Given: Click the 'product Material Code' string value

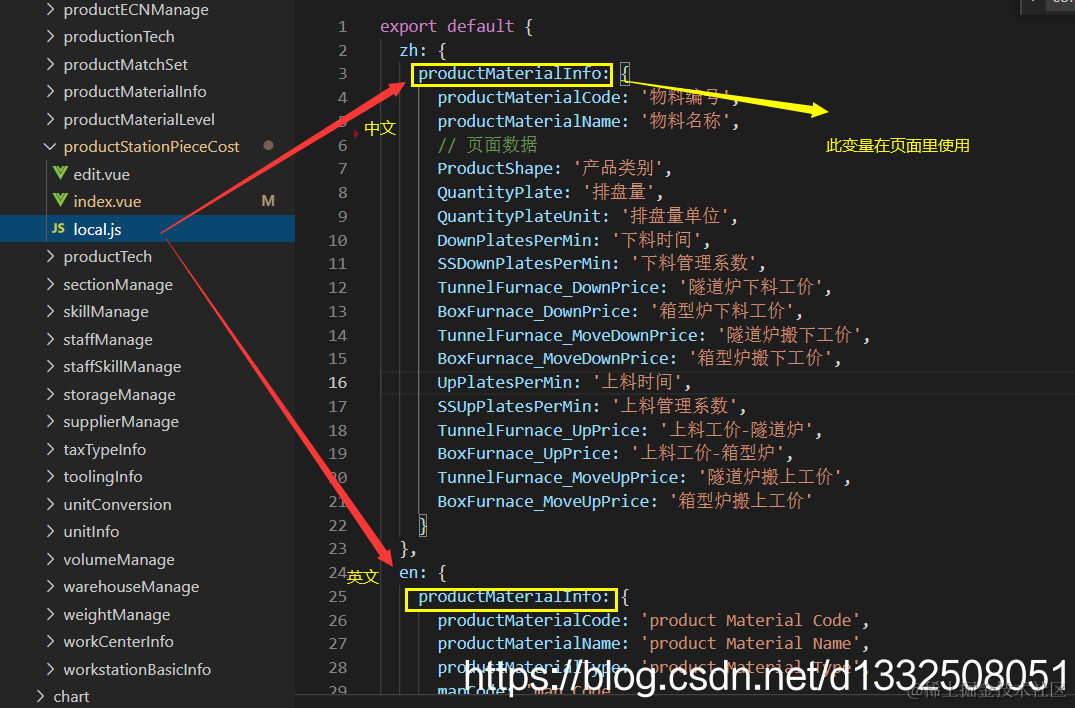Looking at the screenshot, I should [750, 620].
